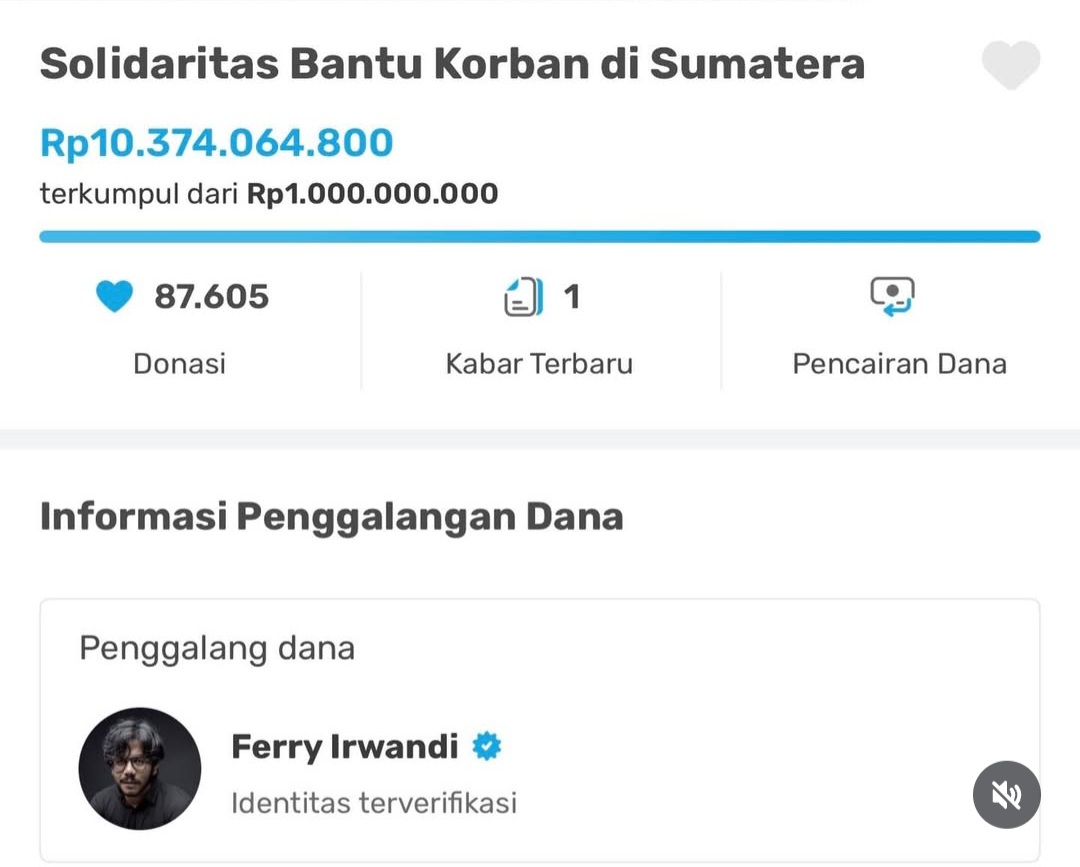Click the 87.605 donation count

click(x=211, y=297)
